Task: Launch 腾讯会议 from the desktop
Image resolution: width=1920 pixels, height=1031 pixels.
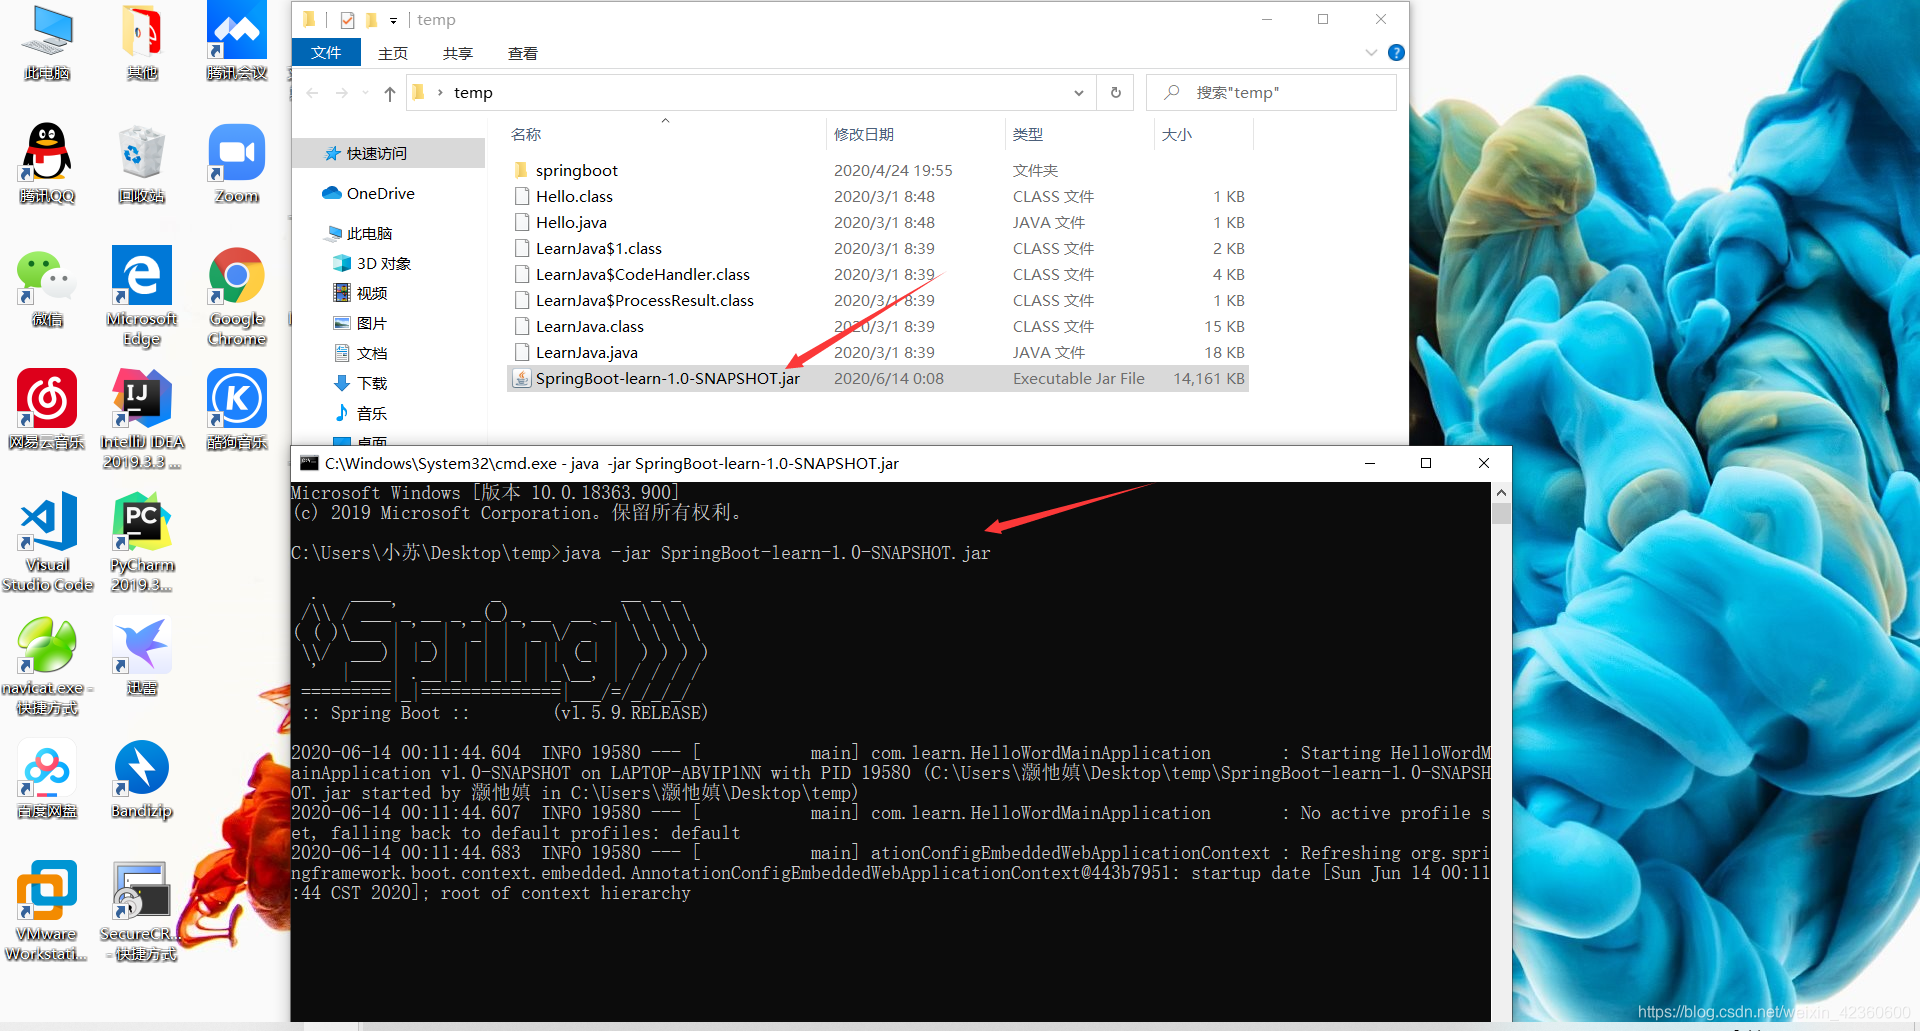Action: point(237,42)
